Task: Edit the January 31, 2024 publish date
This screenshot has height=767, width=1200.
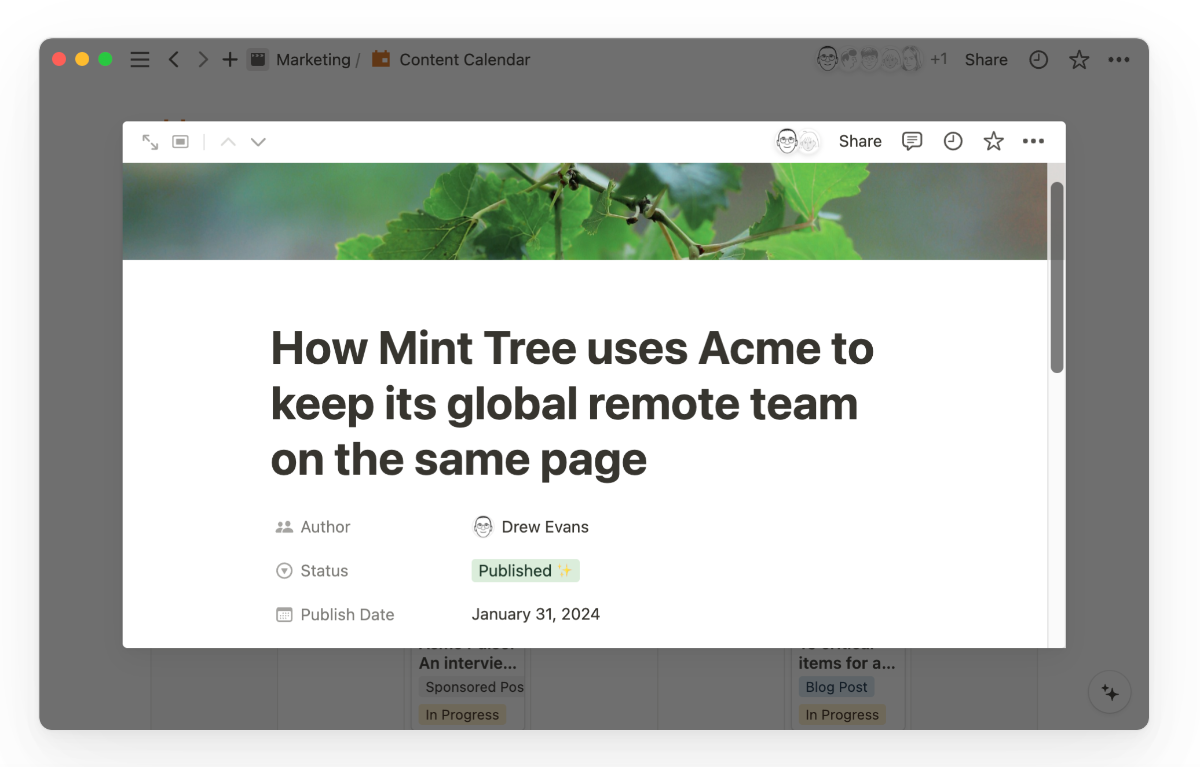Action: tap(536, 614)
